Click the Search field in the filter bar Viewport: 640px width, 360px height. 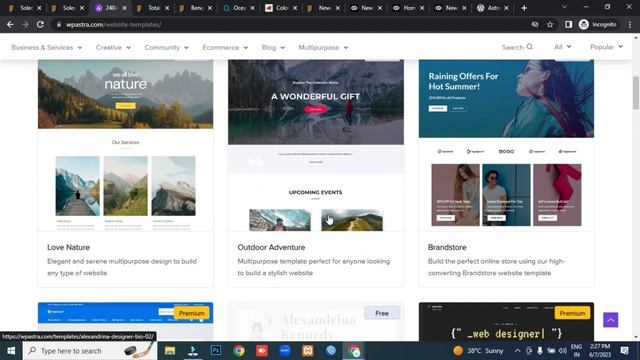(517, 47)
